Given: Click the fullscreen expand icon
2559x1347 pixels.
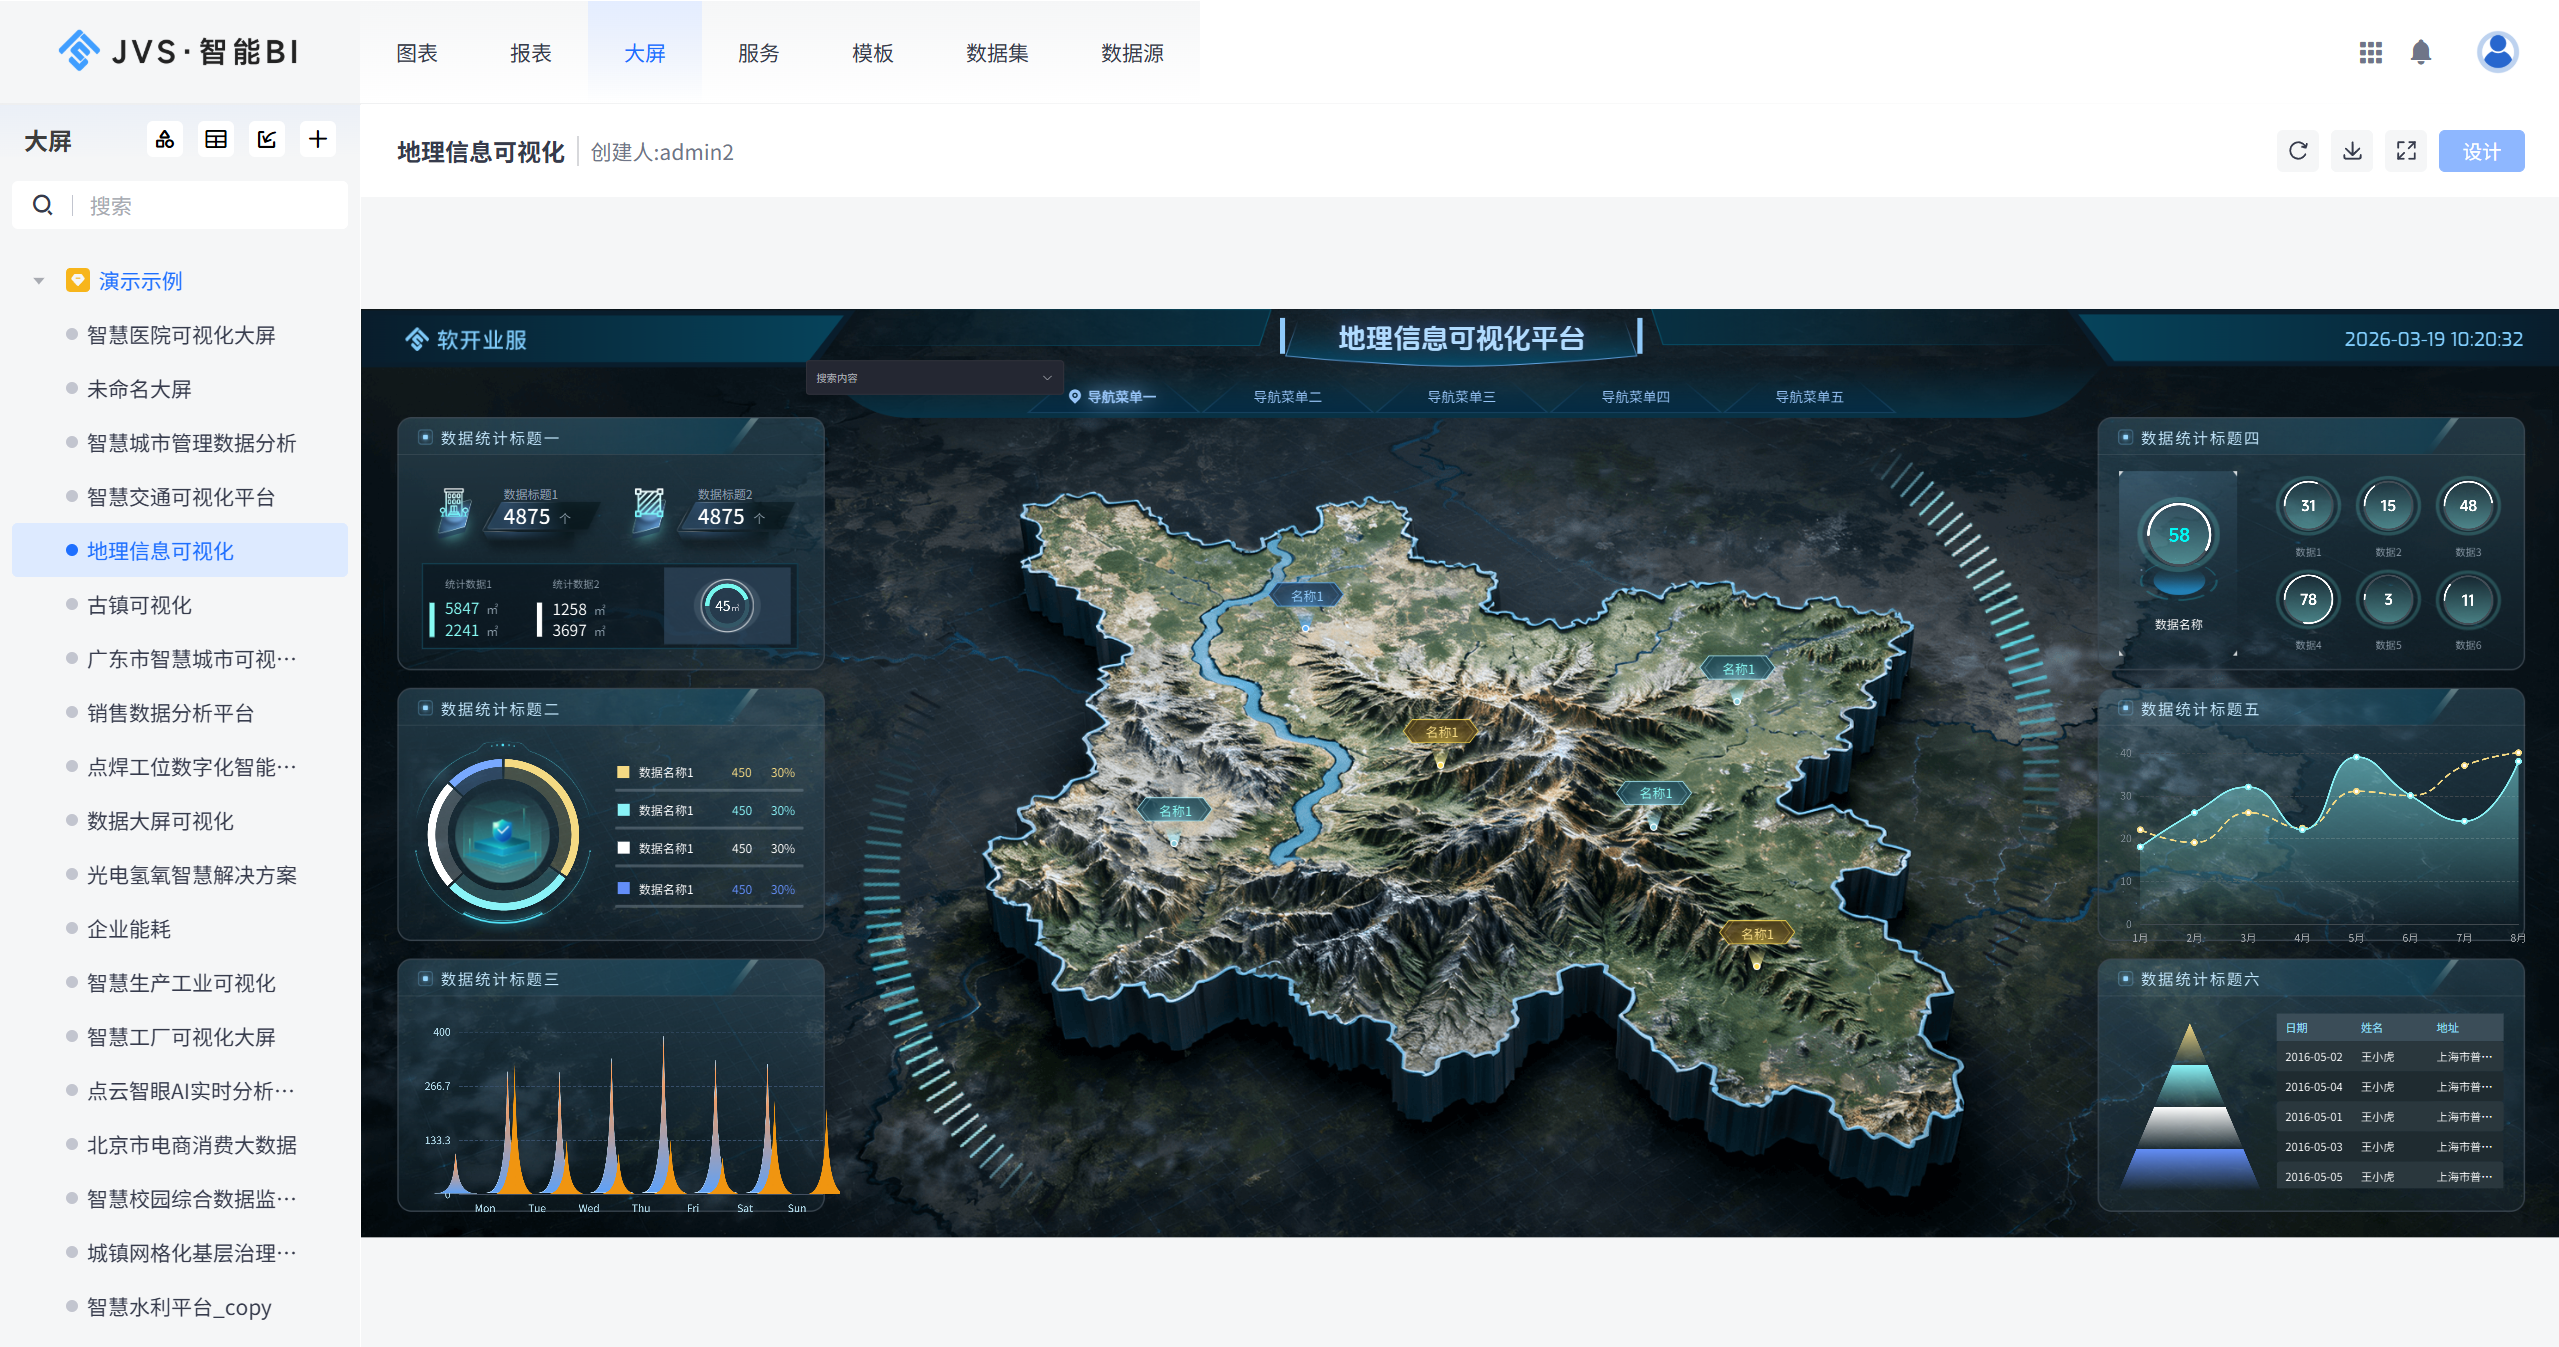Looking at the screenshot, I should tap(2406, 151).
